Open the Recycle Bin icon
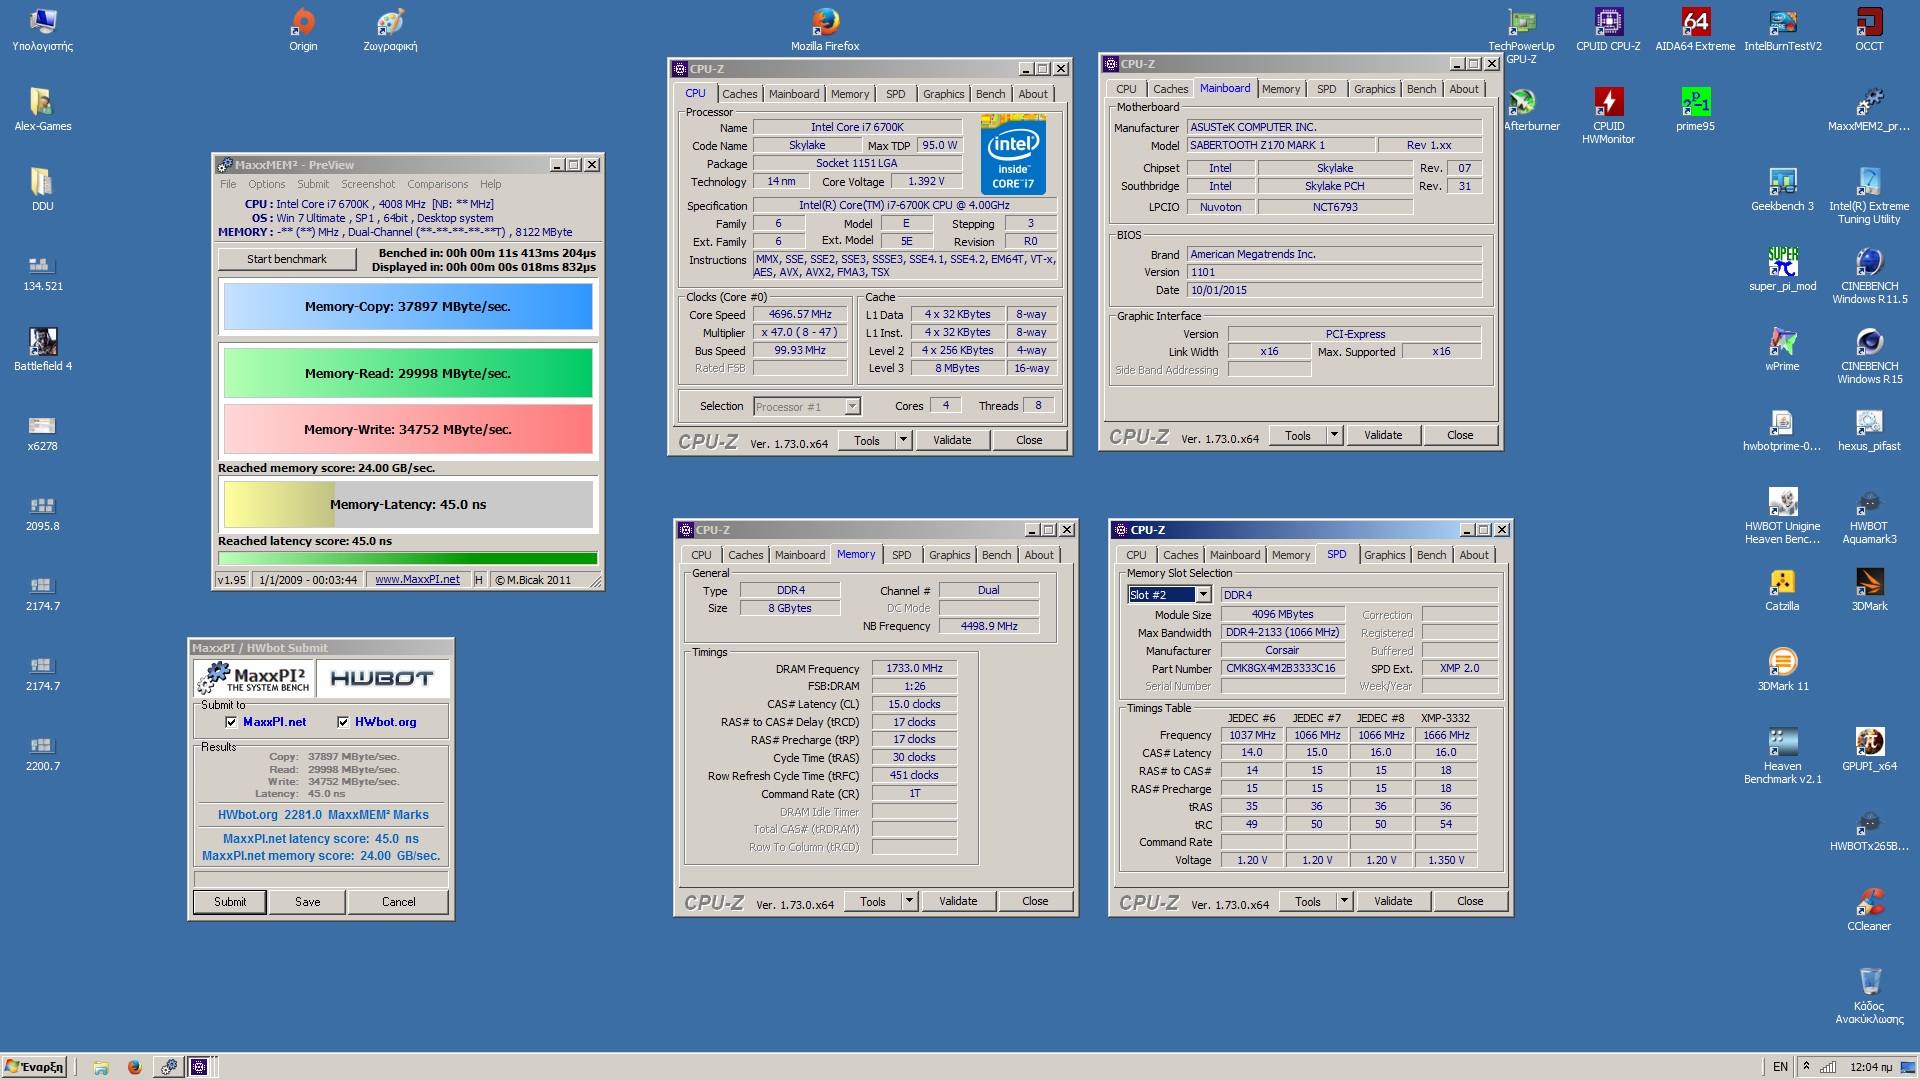1920x1080 pixels. point(1869,995)
